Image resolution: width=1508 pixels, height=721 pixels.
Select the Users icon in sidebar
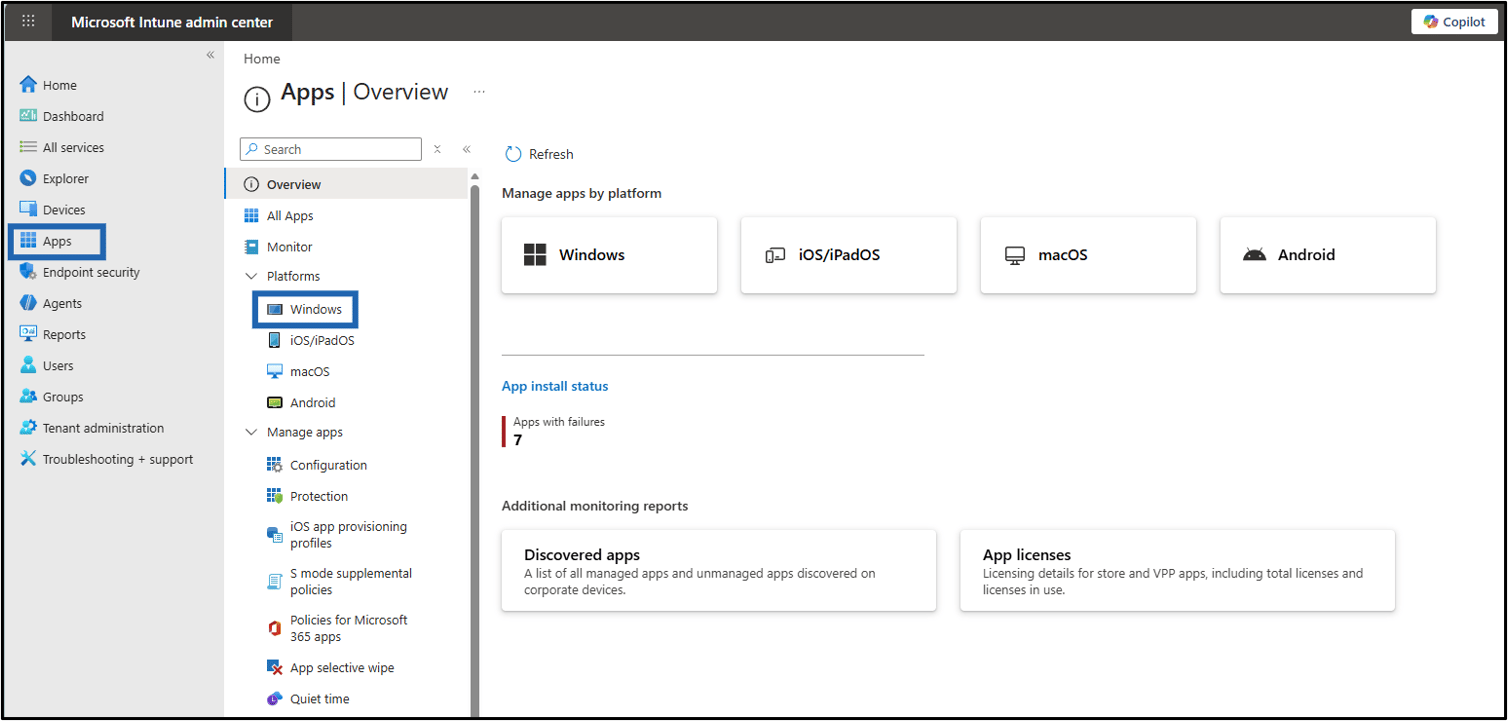[28, 365]
